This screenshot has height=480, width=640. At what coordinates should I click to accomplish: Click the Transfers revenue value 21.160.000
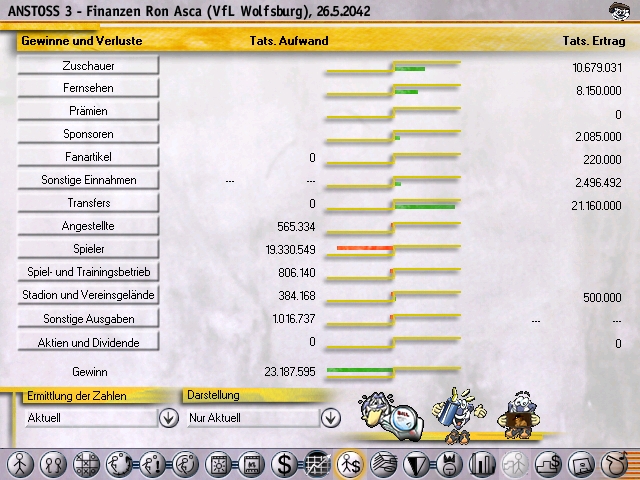[596, 205]
